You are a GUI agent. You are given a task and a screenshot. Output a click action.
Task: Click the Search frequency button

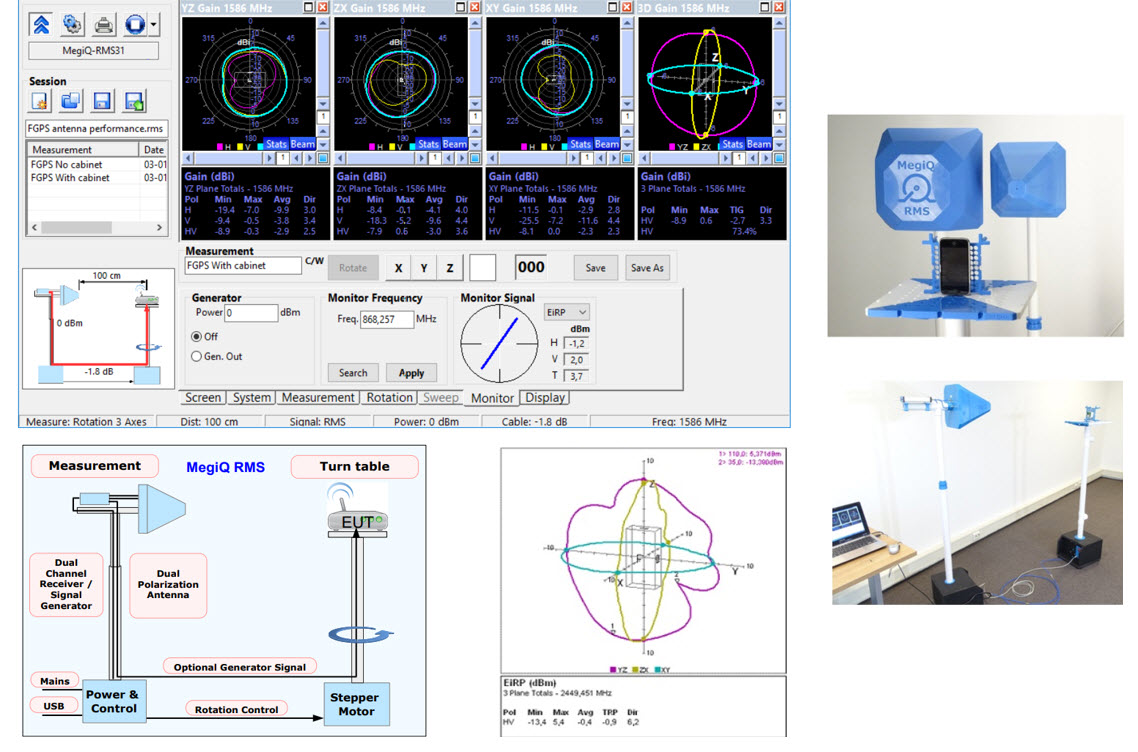(353, 373)
